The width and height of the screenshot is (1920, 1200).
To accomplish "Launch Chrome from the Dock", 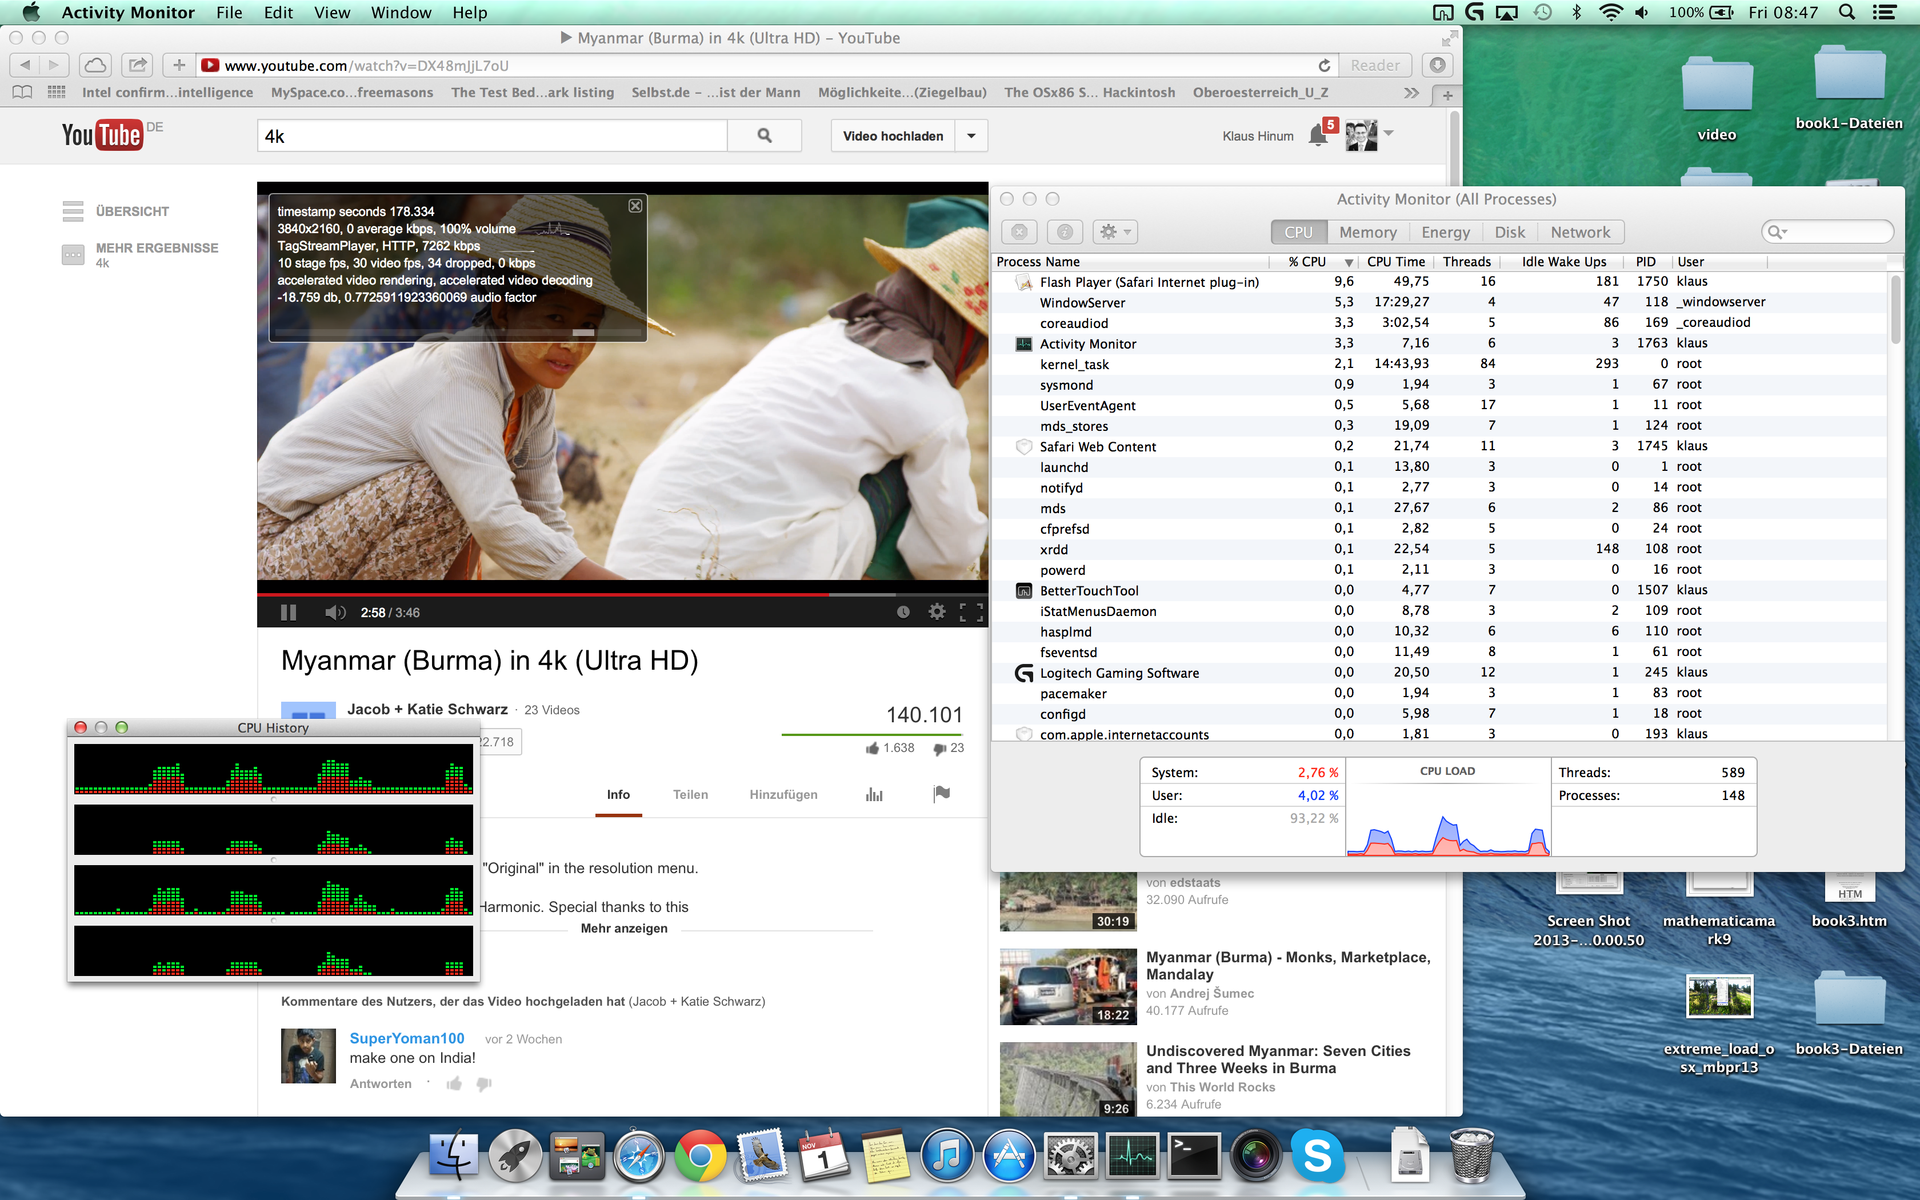I will (x=700, y=1157).
